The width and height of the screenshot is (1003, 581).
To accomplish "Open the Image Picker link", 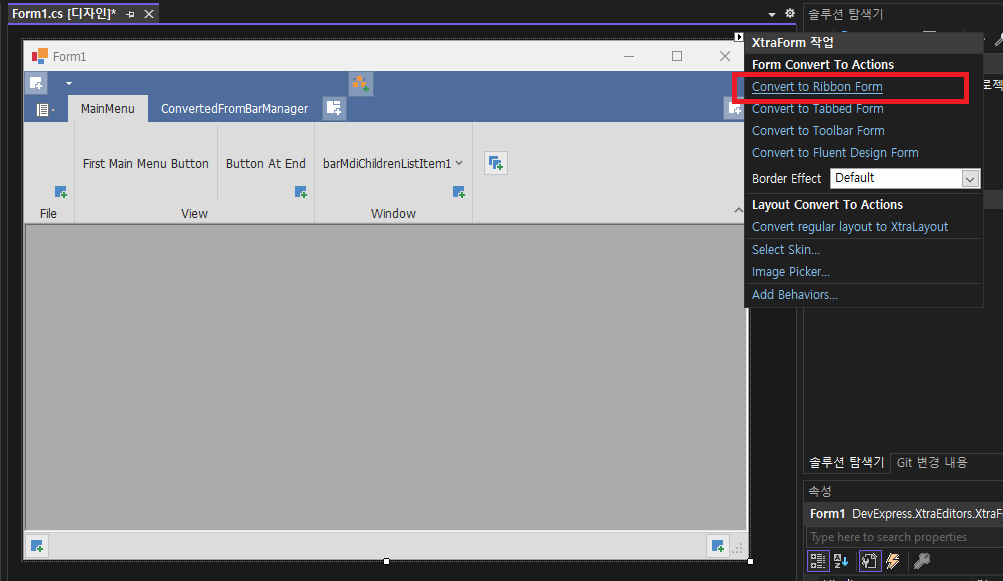I will pyautogui.click(x=791, y=272).
